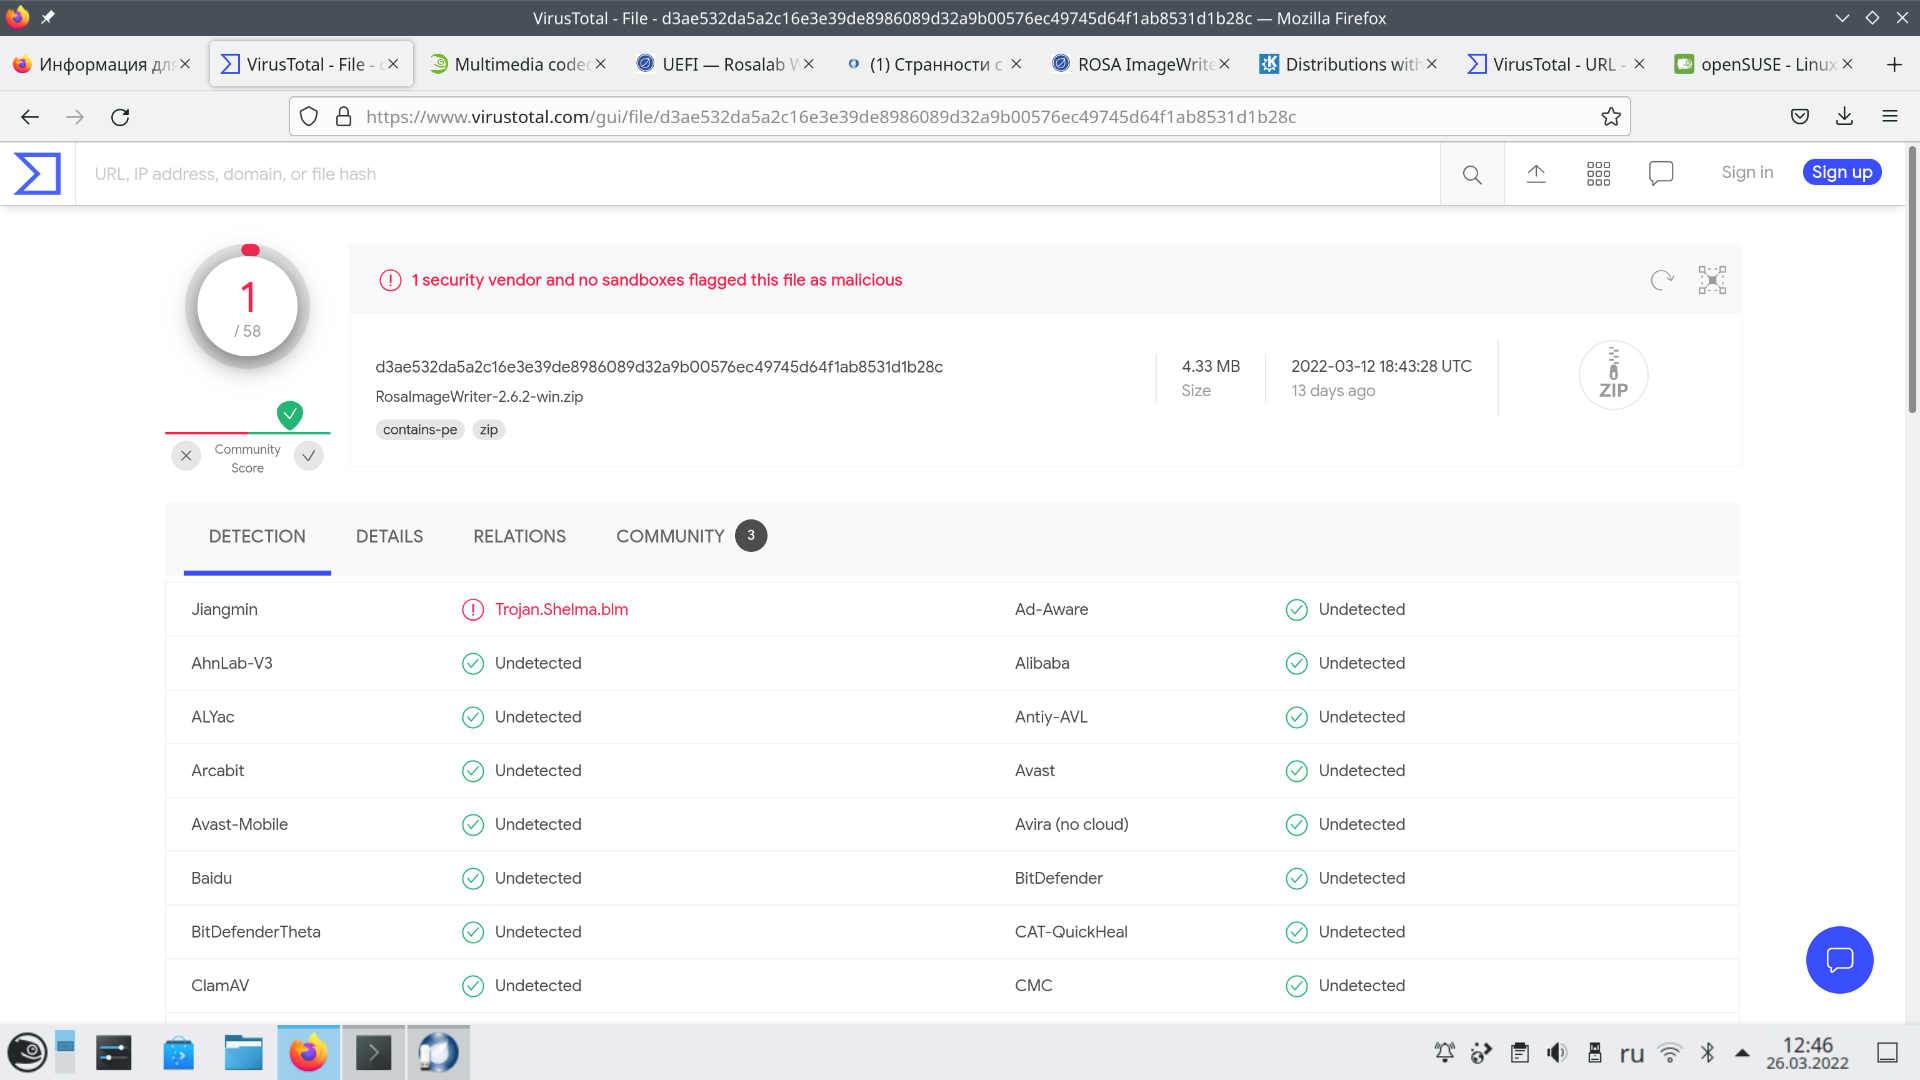Bookmark page with the star icon
1920x1080 pixels.
tap(1610, 117)
